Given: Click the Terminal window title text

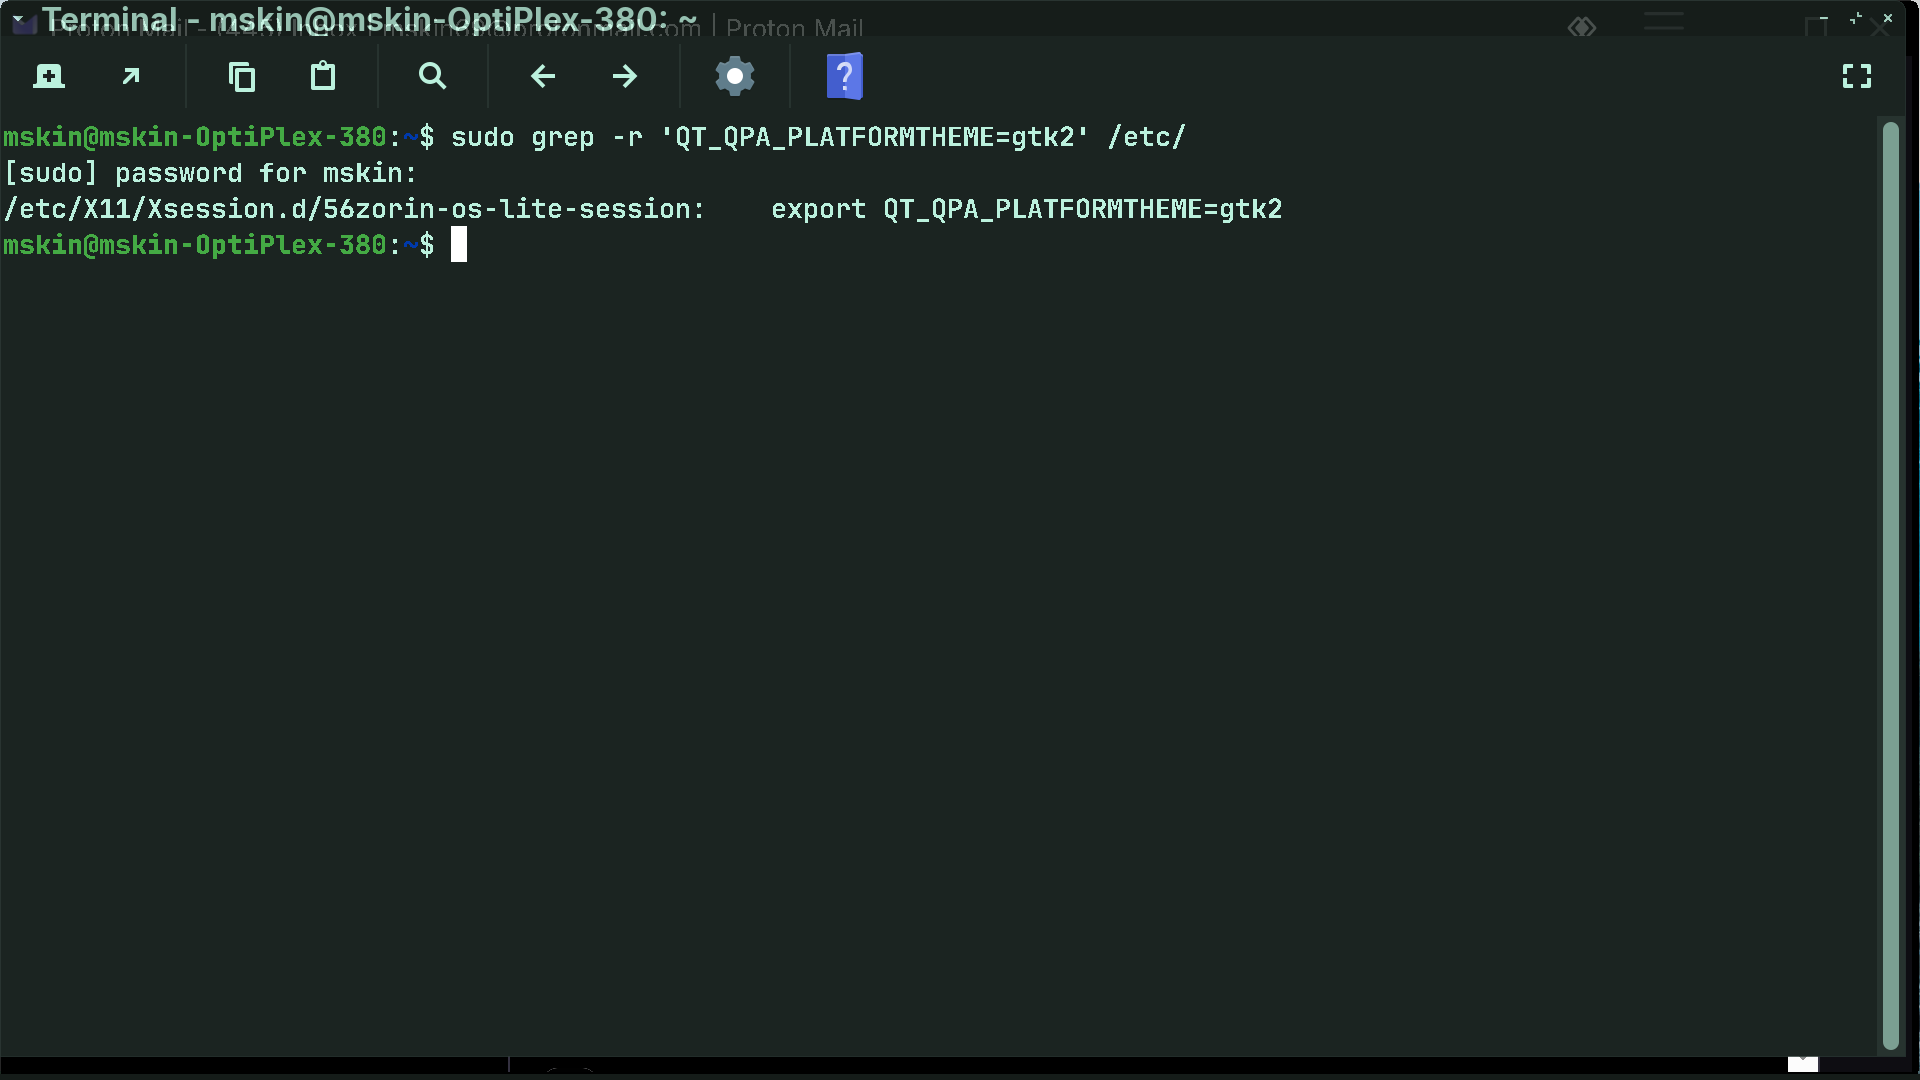Looking at the screenshot, I should 370,19.
